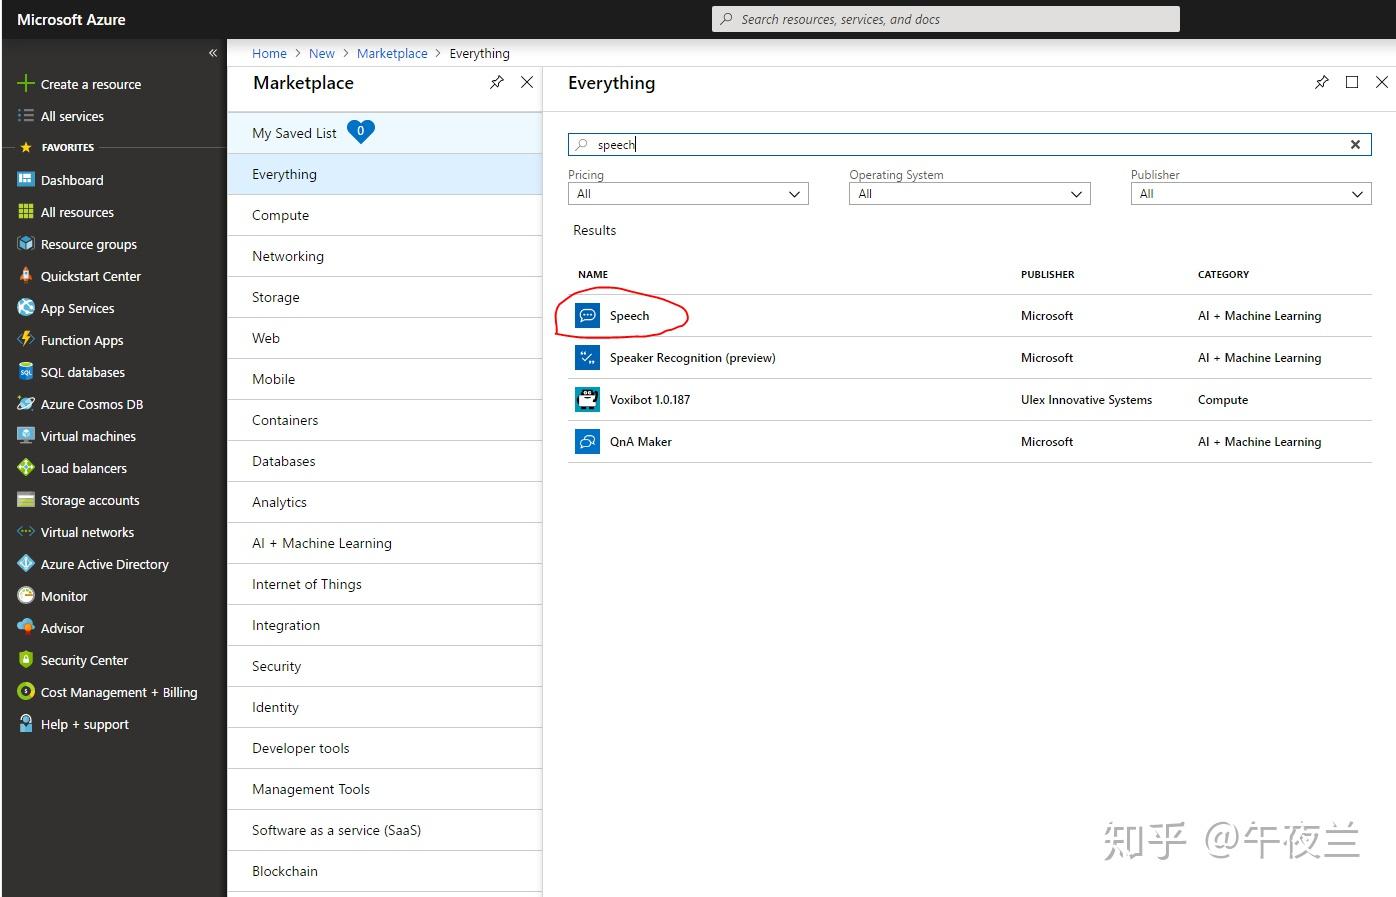Click the Ulex Innovative Systems publisher cell
This screenshot has width=1396, height=897.
tap(1086, 400)
